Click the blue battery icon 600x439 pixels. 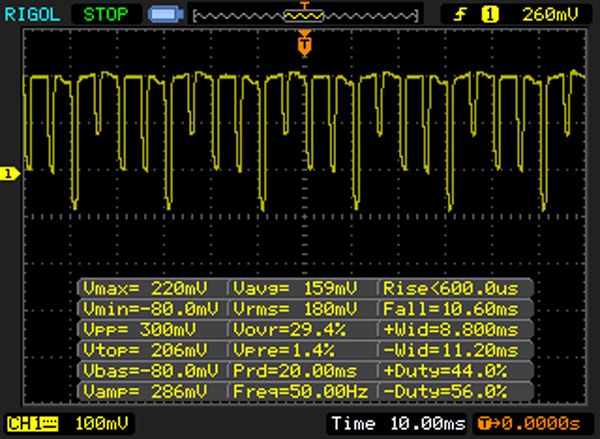tap(166, 15)
